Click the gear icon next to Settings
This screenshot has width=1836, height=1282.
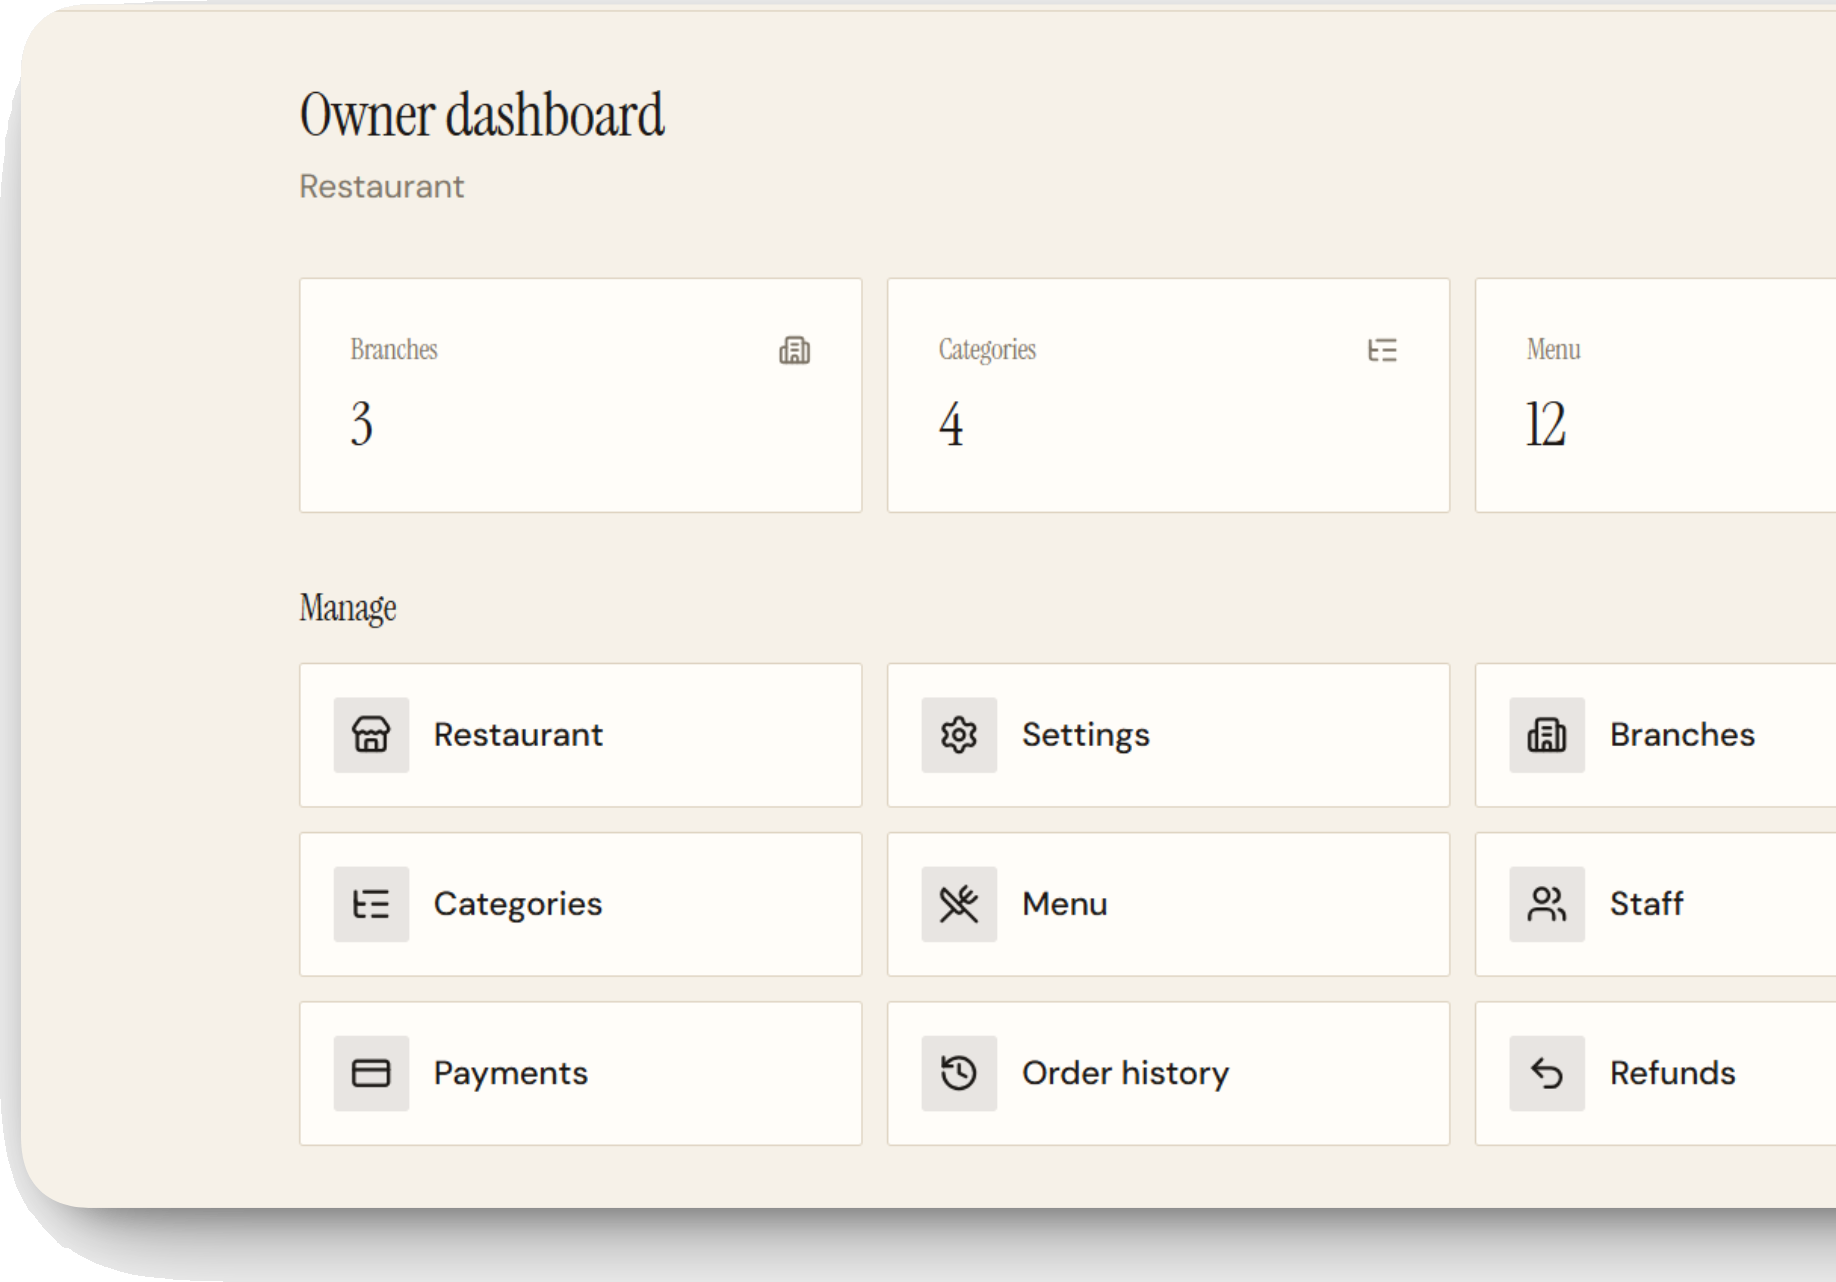959,735
